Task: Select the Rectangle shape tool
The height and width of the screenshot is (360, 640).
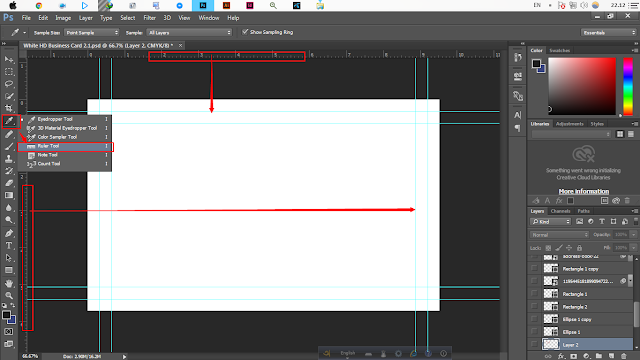Action: tap(9, 270)
